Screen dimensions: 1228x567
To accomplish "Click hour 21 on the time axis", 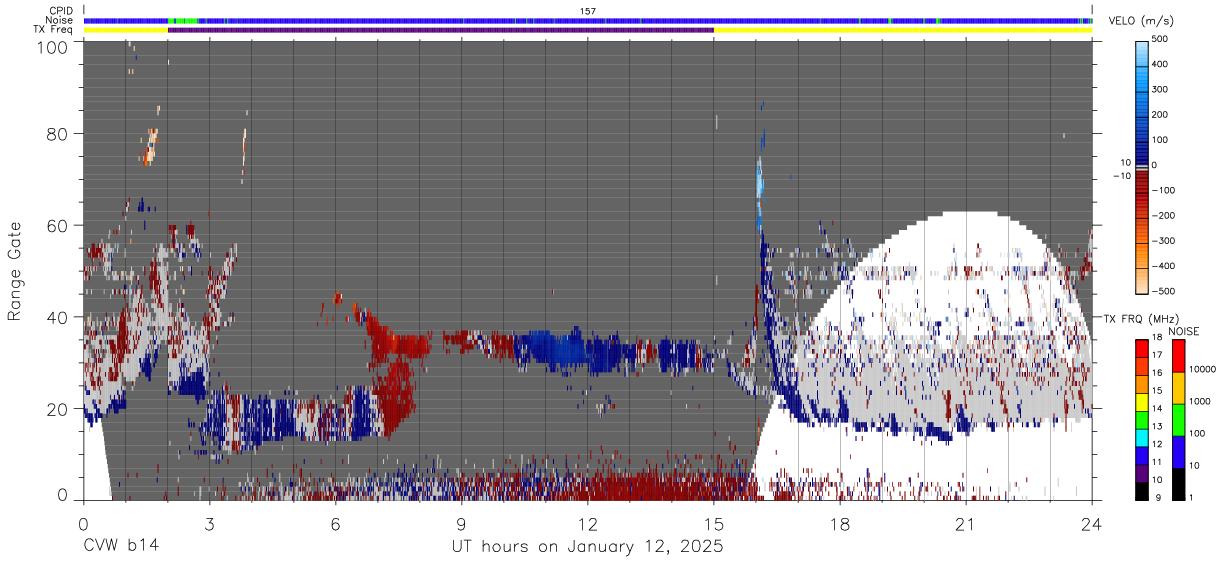I will coord(966,523).
